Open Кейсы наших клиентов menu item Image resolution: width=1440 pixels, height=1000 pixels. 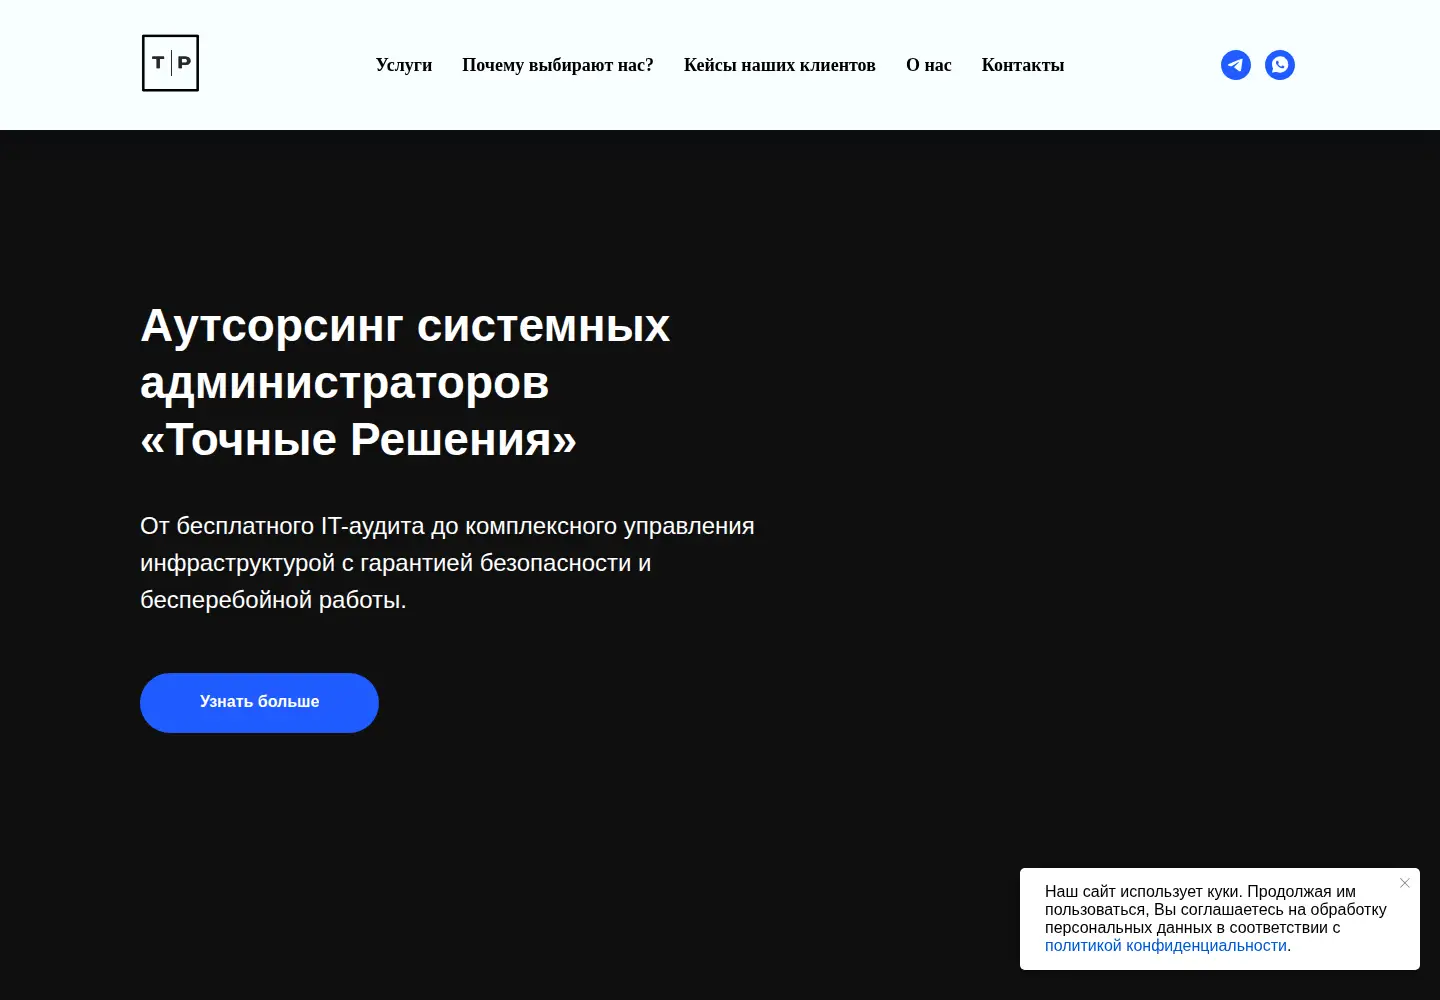pos(780,65)
